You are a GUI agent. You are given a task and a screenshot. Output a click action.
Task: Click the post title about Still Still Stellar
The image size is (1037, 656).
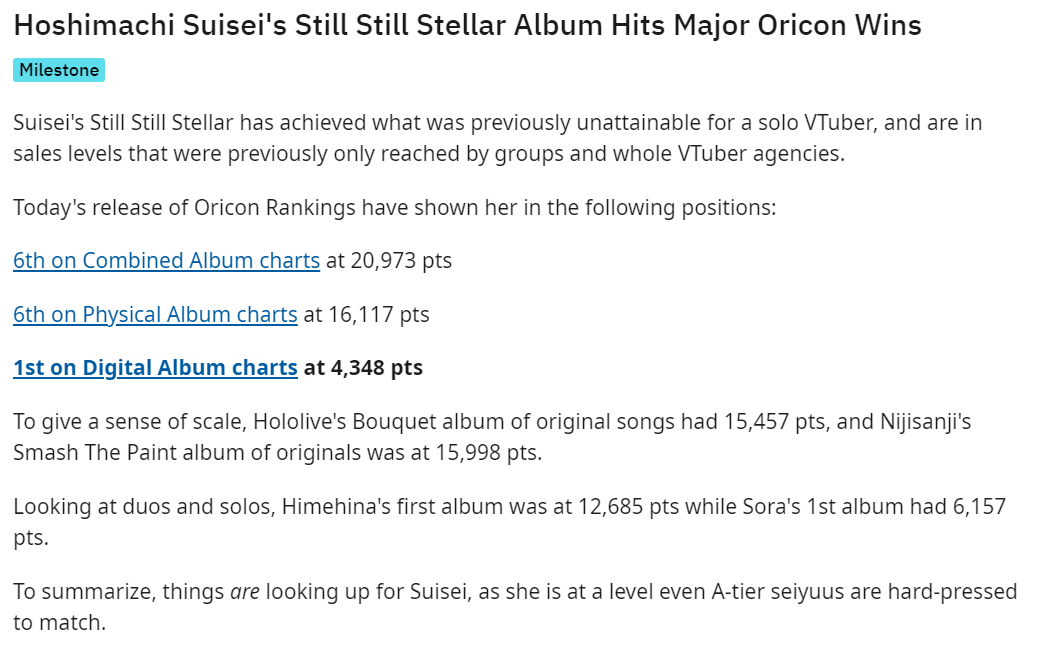click(x=468, y=25)
